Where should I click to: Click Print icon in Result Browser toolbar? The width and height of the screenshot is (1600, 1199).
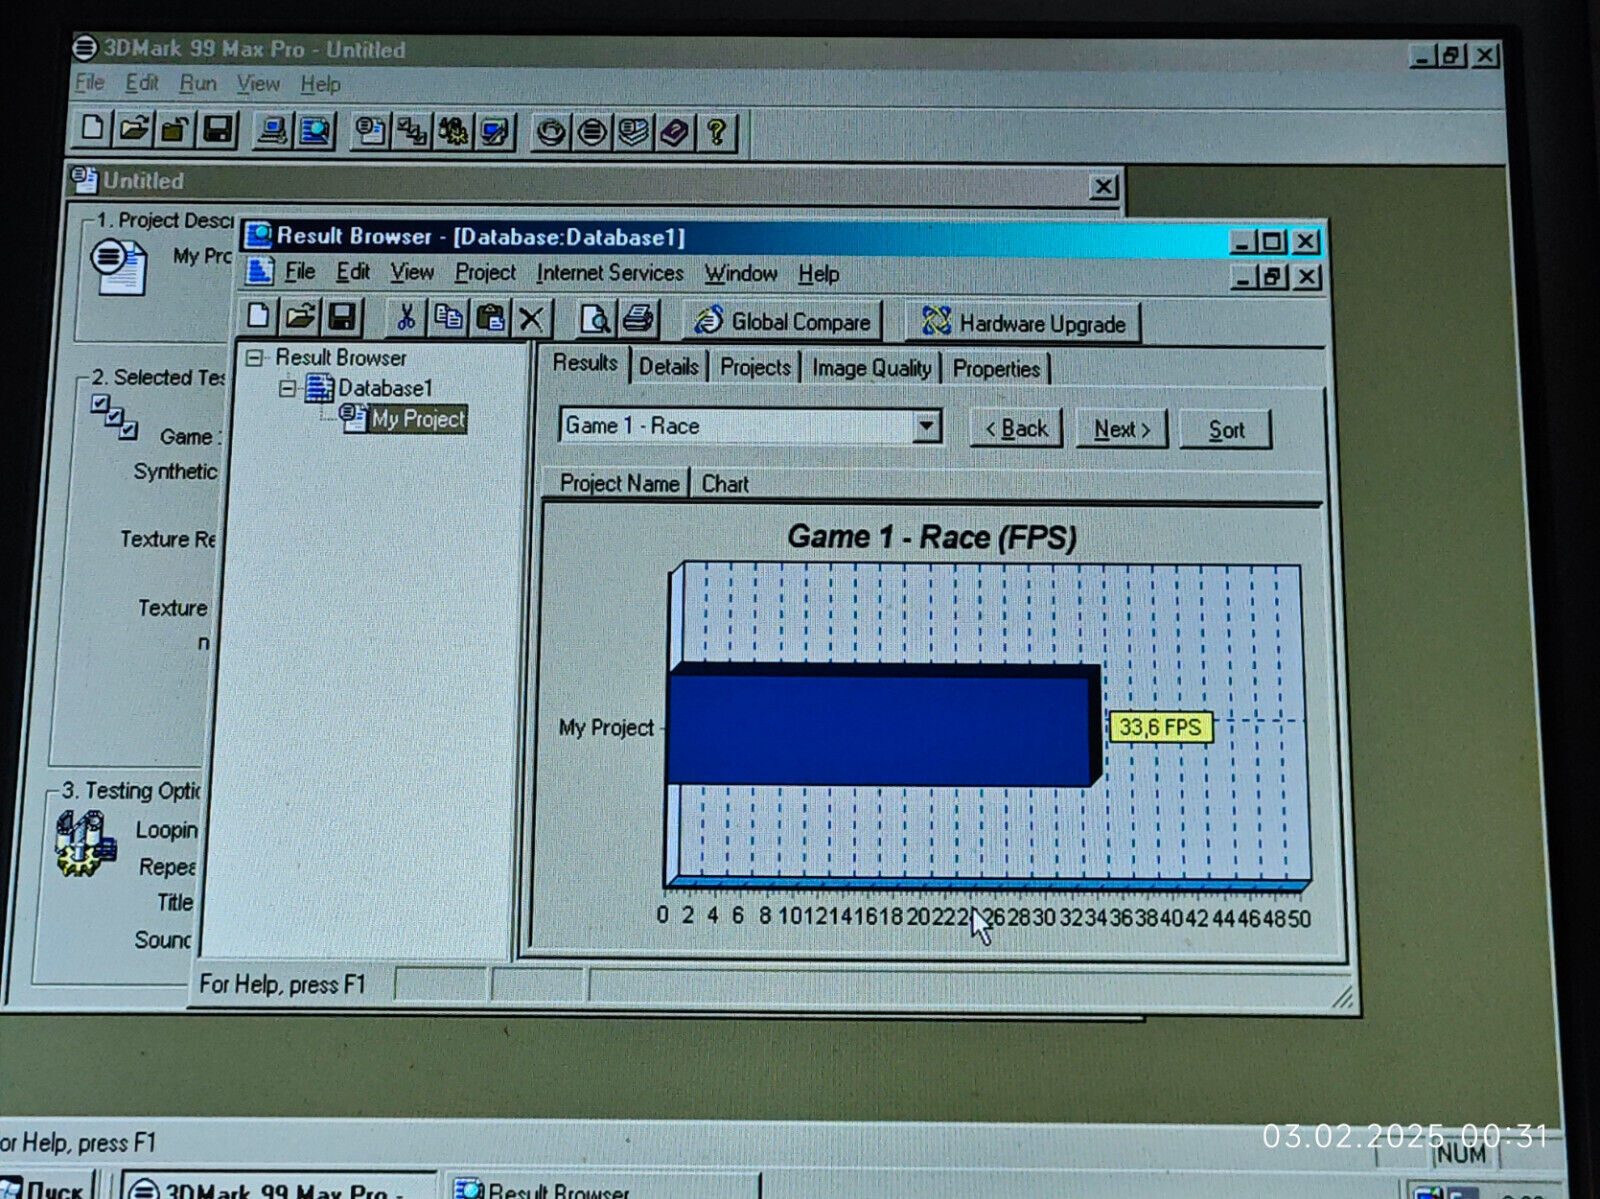[x=638, y=319]
